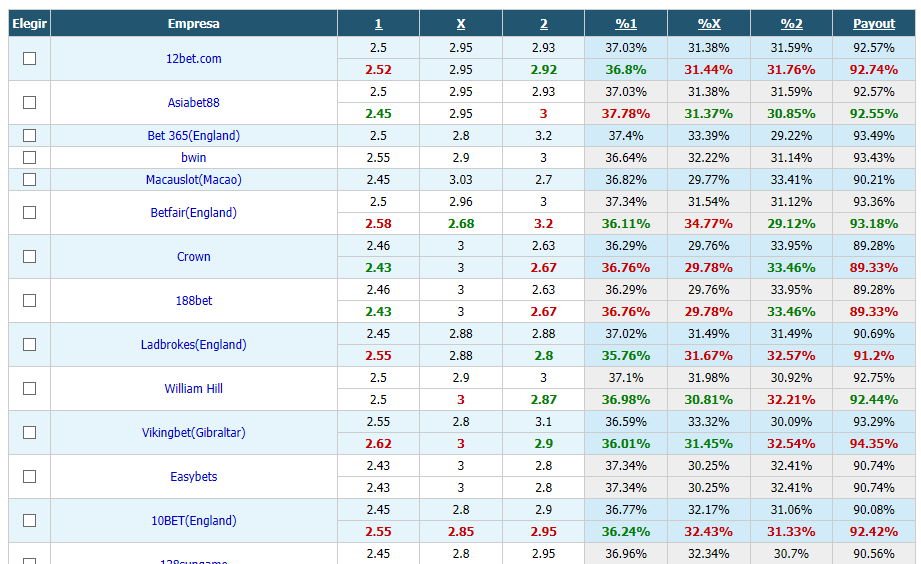The width and height of the screenshot is (921, 564).
Task: Check the Easybets row checkbox
Action: point(29,476)
